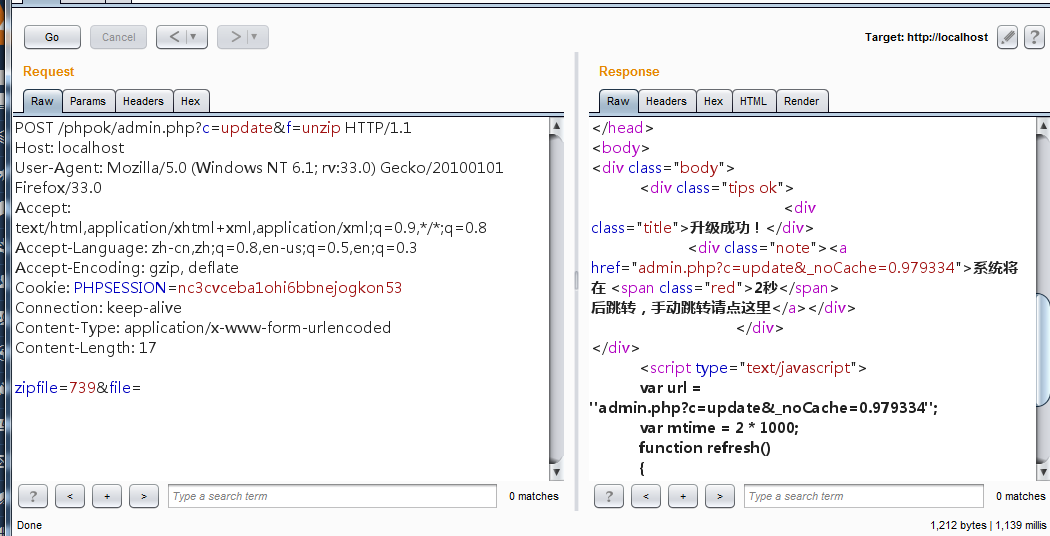Focus the Request search term field
This screenshot has height=536, width=1050.
tap(332, 496)
